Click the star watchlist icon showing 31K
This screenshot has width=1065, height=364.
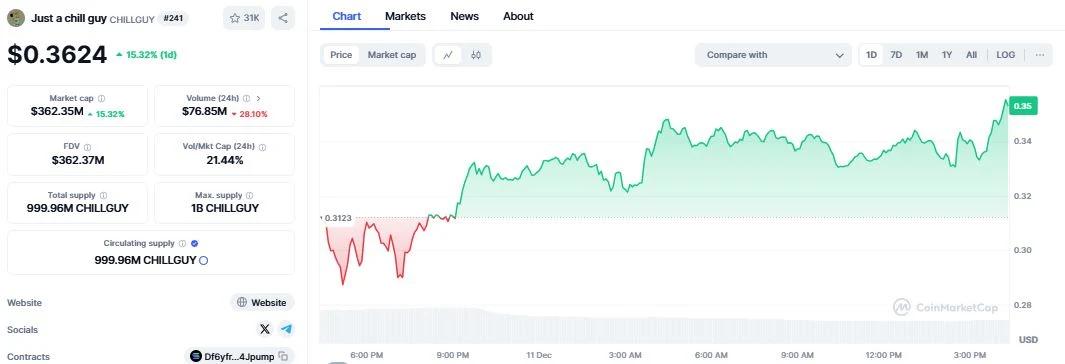tap(244, 18)
